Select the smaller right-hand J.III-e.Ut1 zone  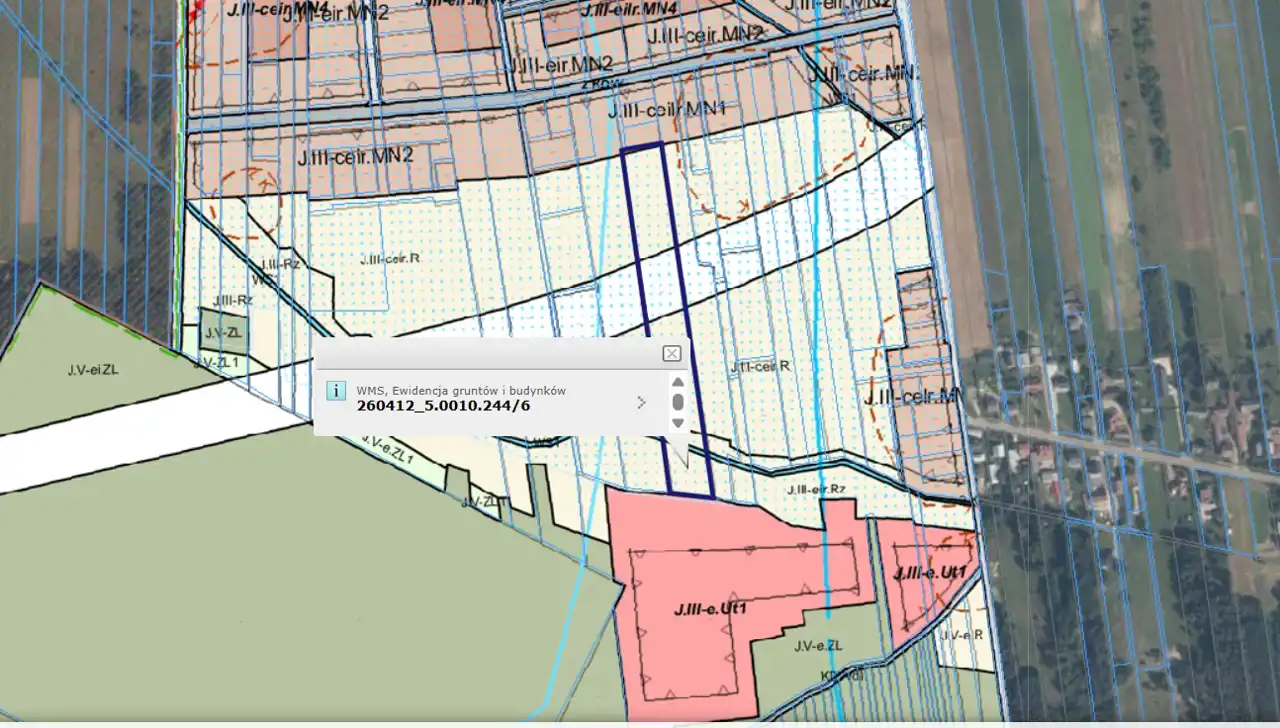coord(930,573)
